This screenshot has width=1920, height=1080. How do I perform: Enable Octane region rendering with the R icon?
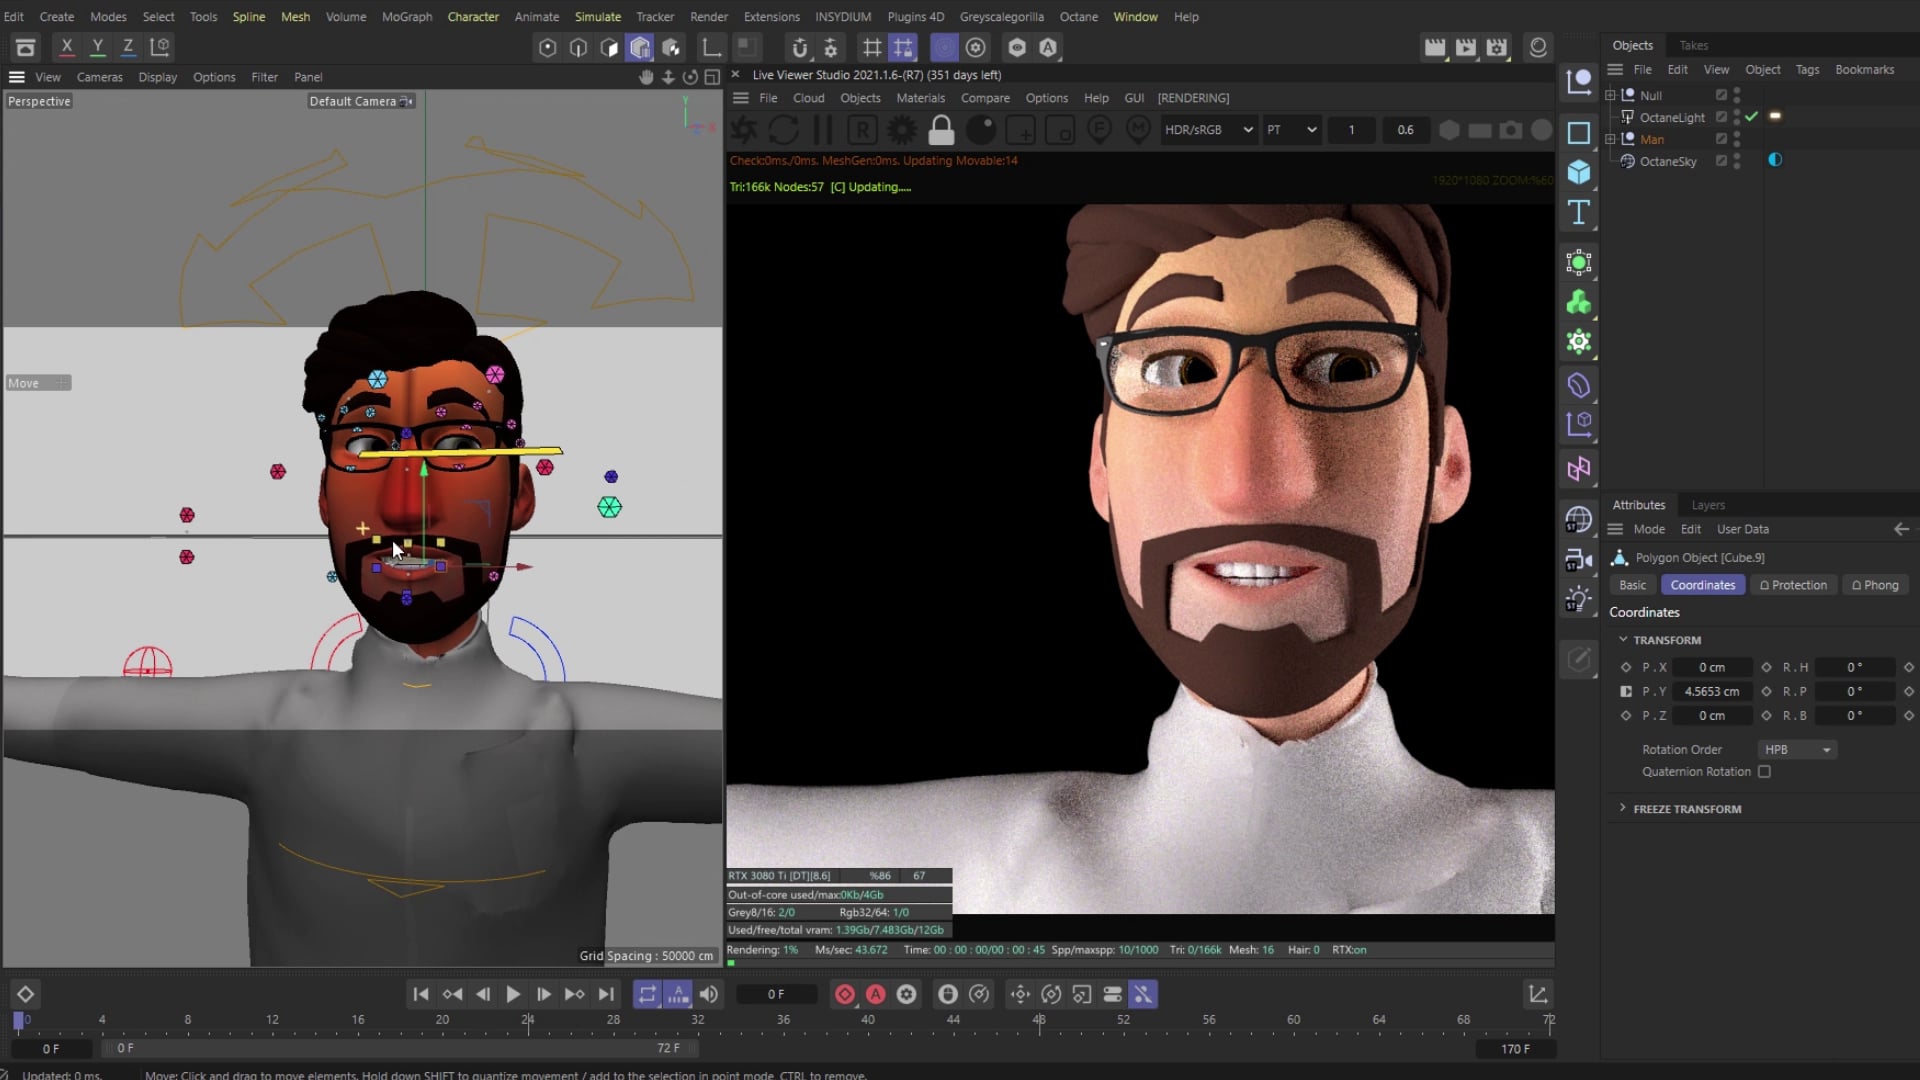click(862, 130)
